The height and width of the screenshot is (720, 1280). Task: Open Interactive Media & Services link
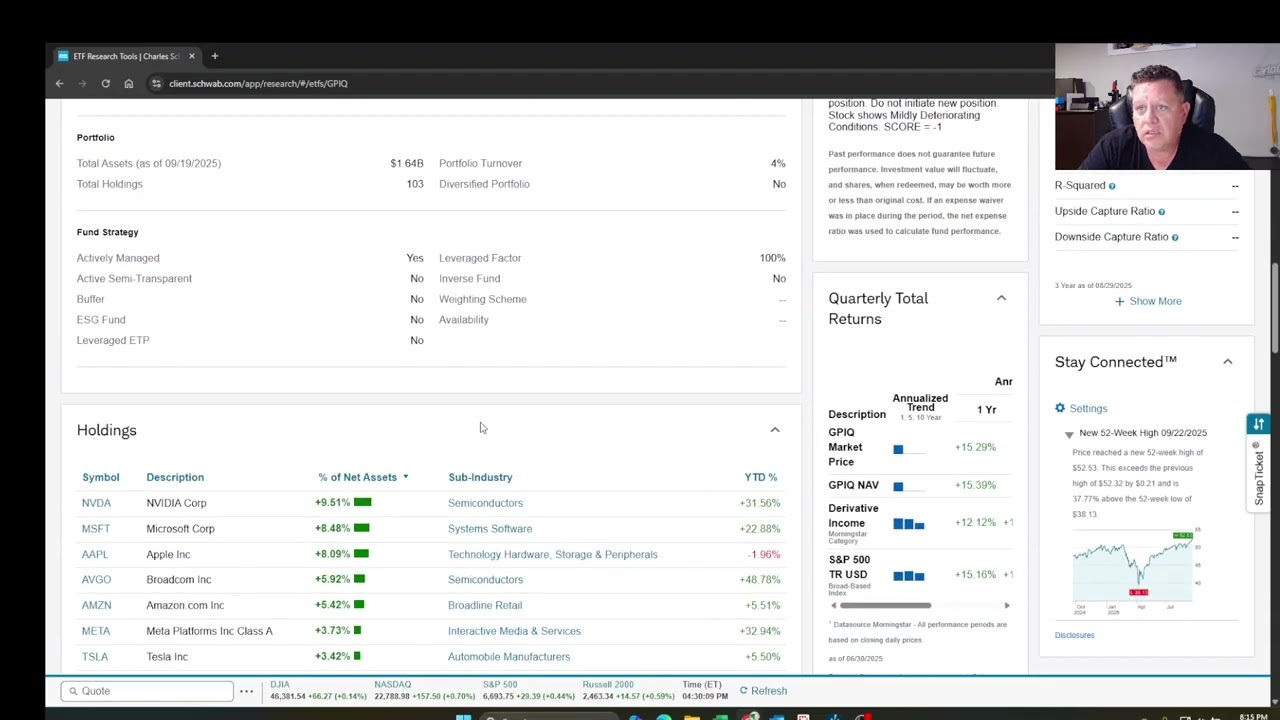point(514,631)
